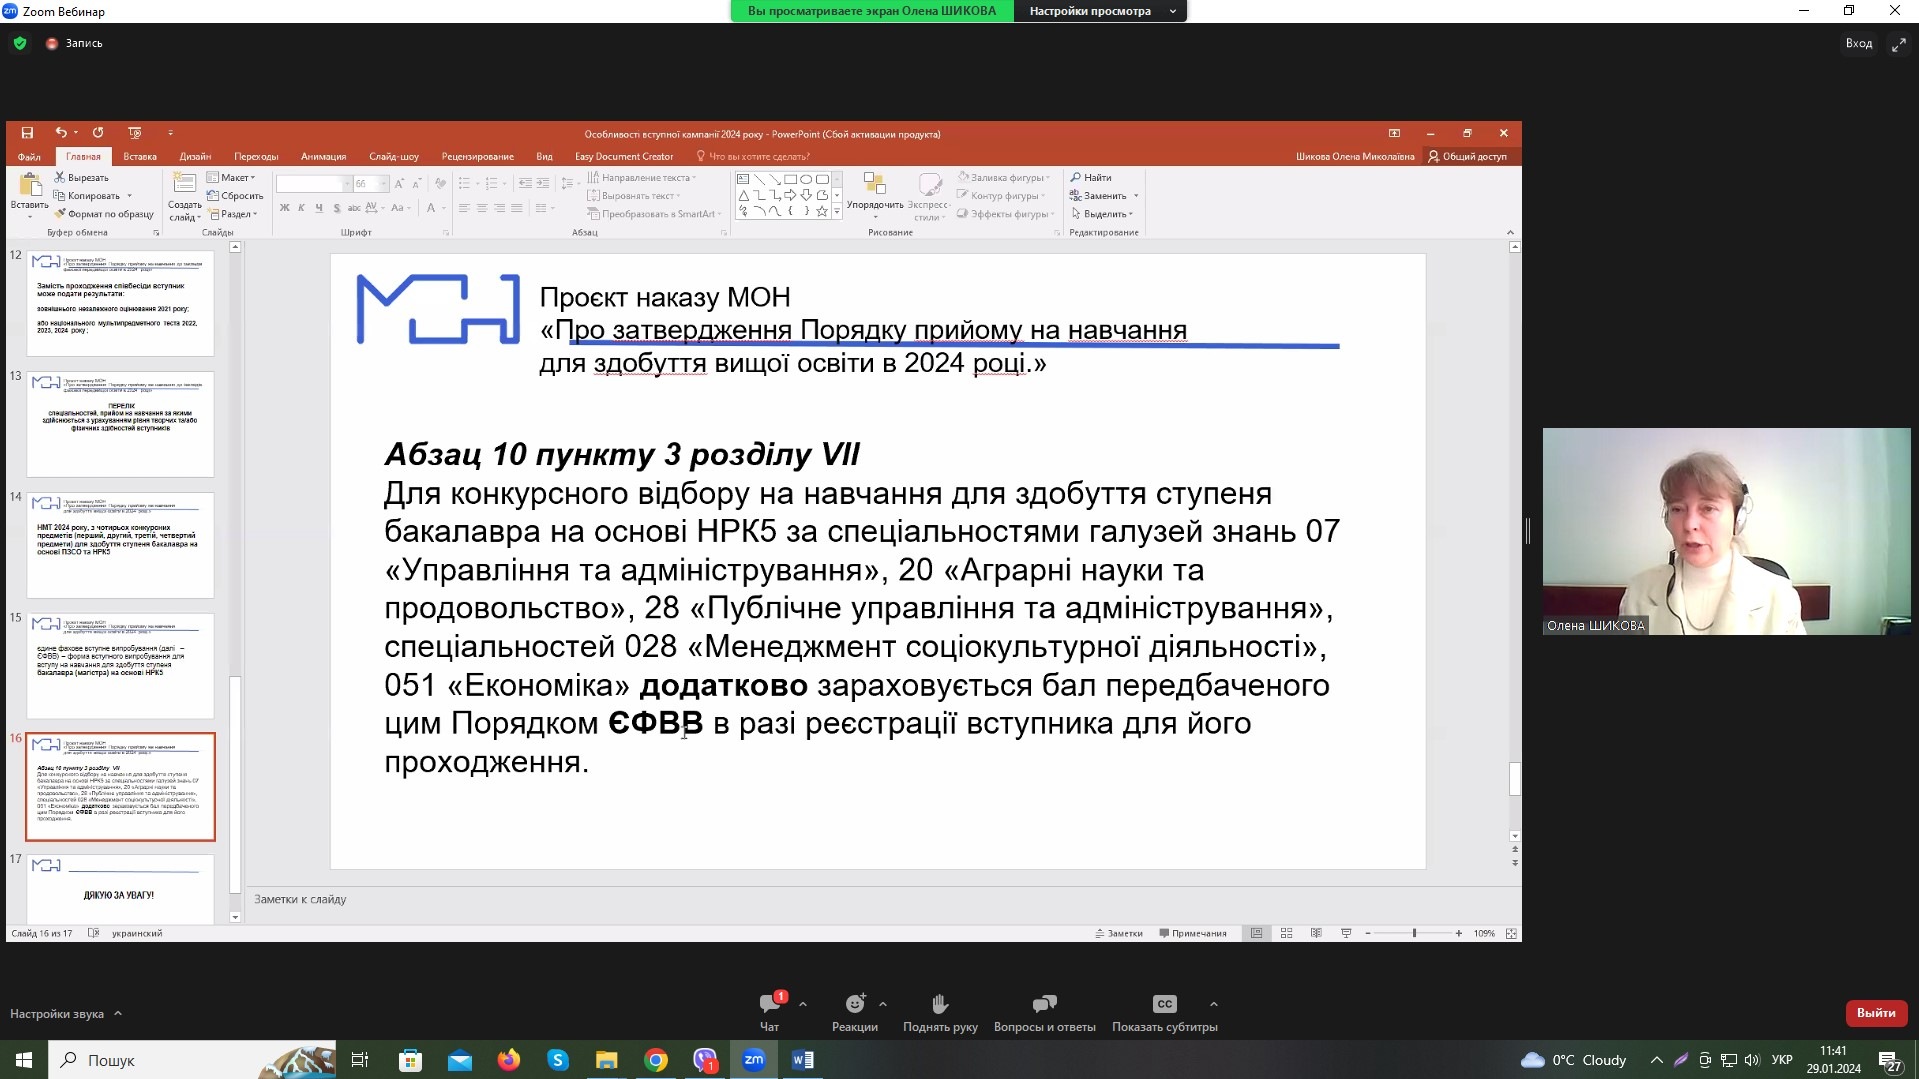Undo the last action in PowerPoint
Image resolution: width=1919 pixels, height=1079 pixels.
[x=61, y=133]
